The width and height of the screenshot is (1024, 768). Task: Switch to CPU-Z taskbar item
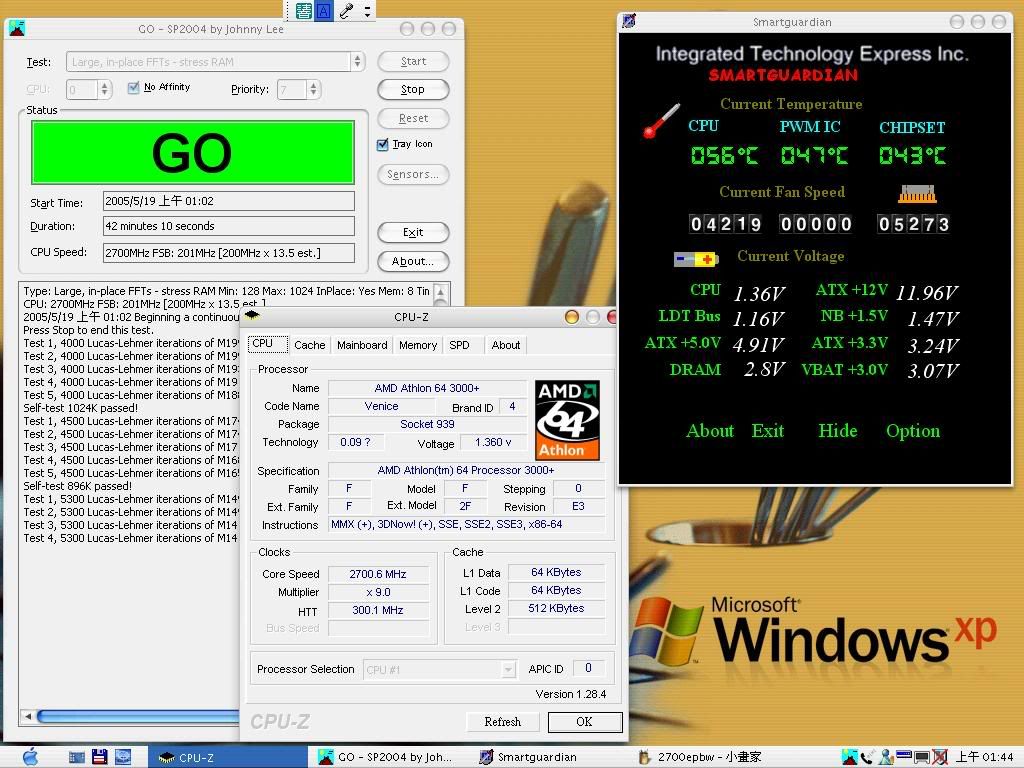[225, 757]
